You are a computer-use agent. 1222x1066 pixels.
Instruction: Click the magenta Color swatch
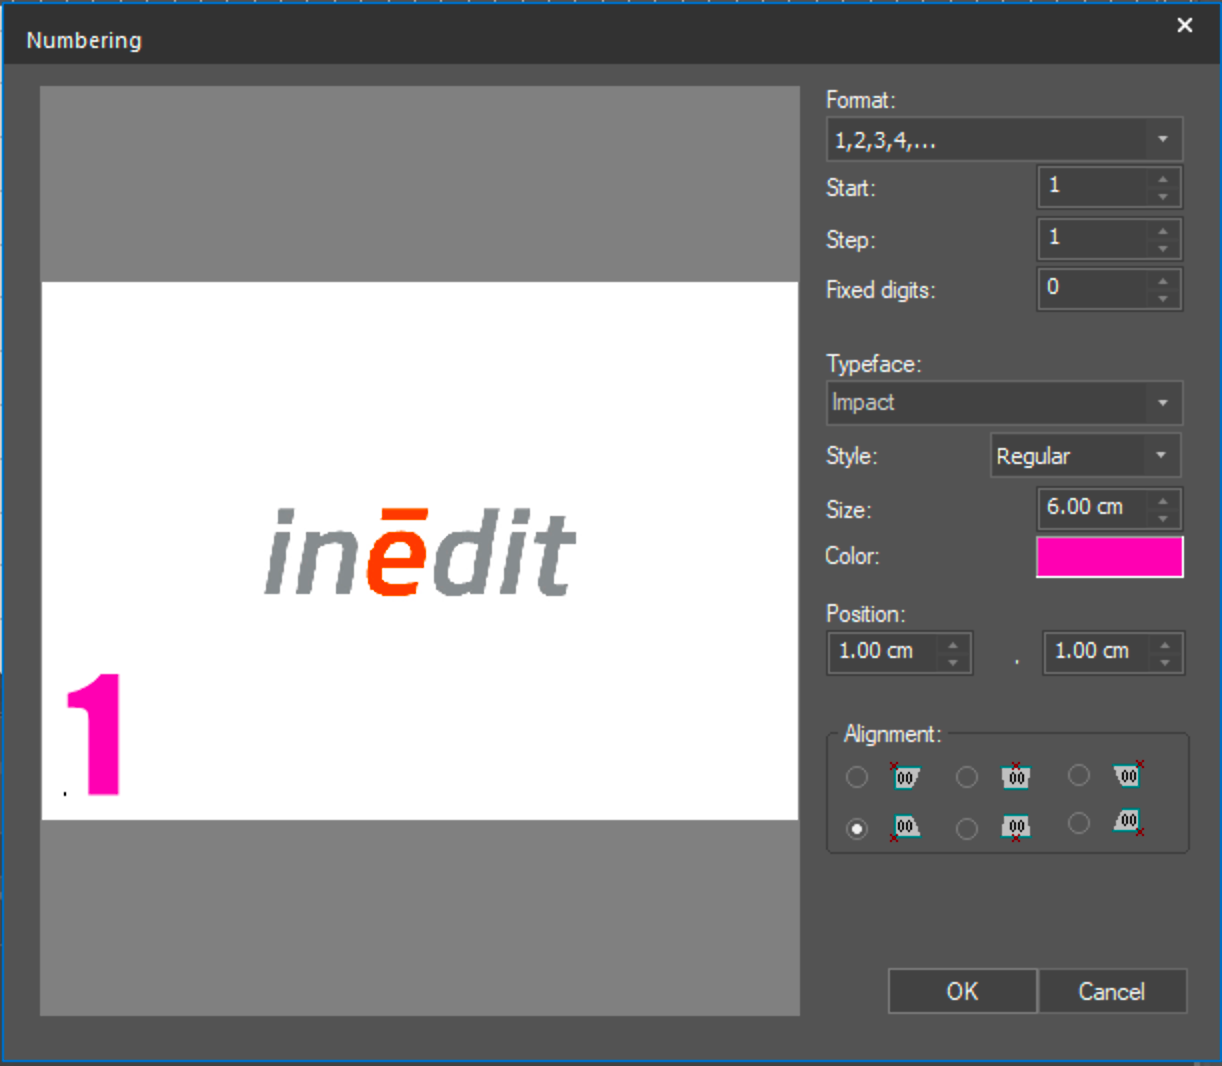click(1109, 557)
